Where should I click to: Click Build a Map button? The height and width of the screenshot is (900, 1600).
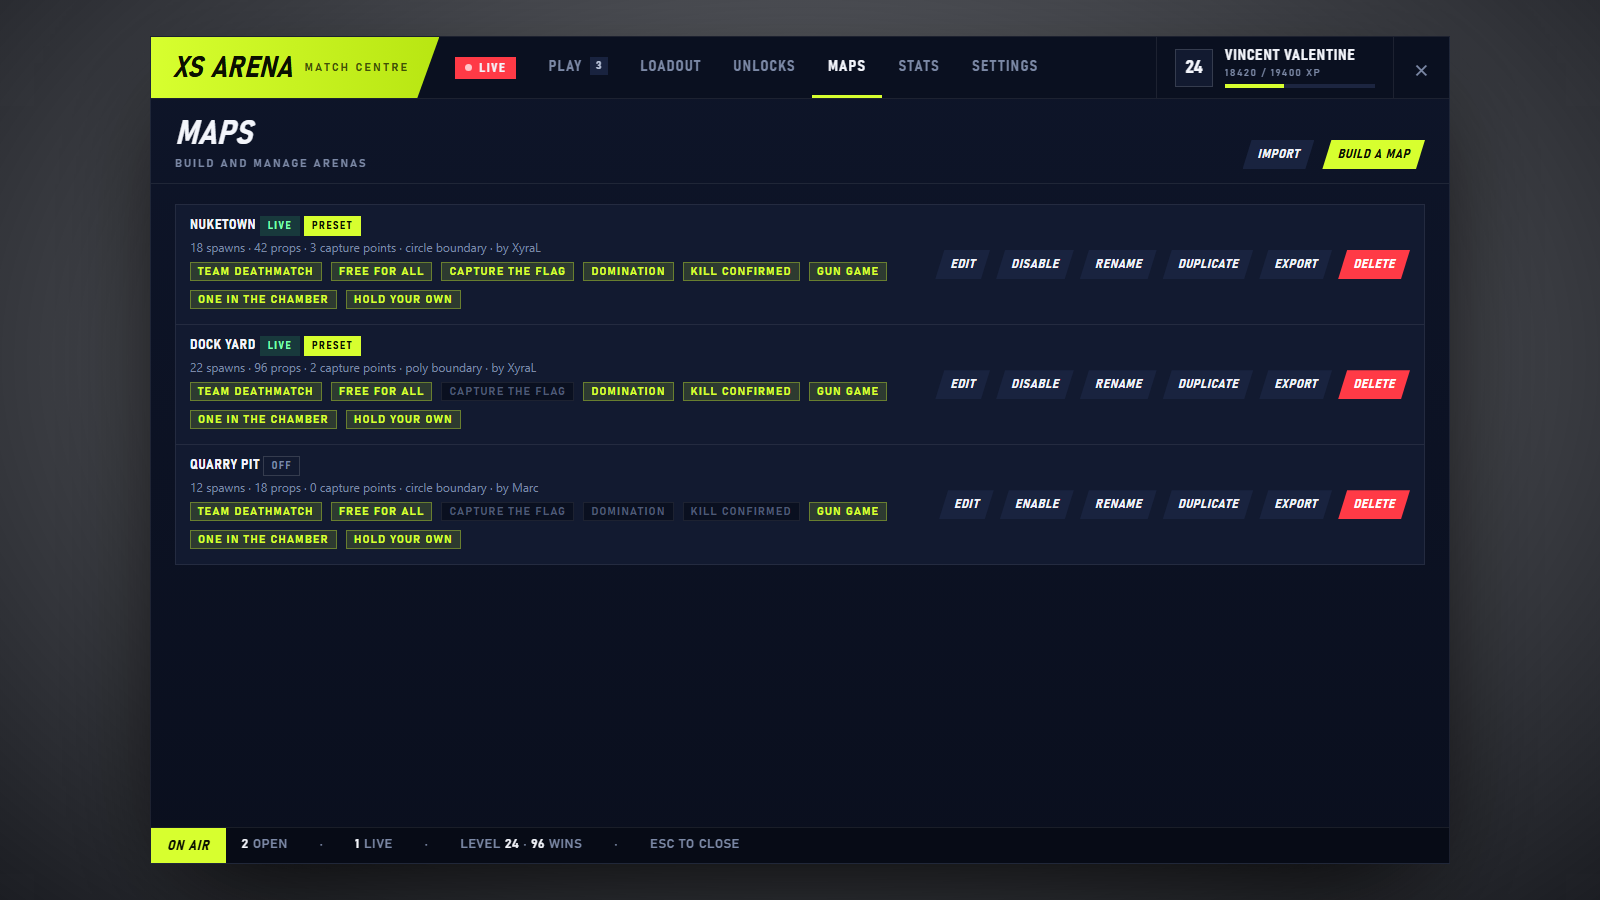[1373, 154]
